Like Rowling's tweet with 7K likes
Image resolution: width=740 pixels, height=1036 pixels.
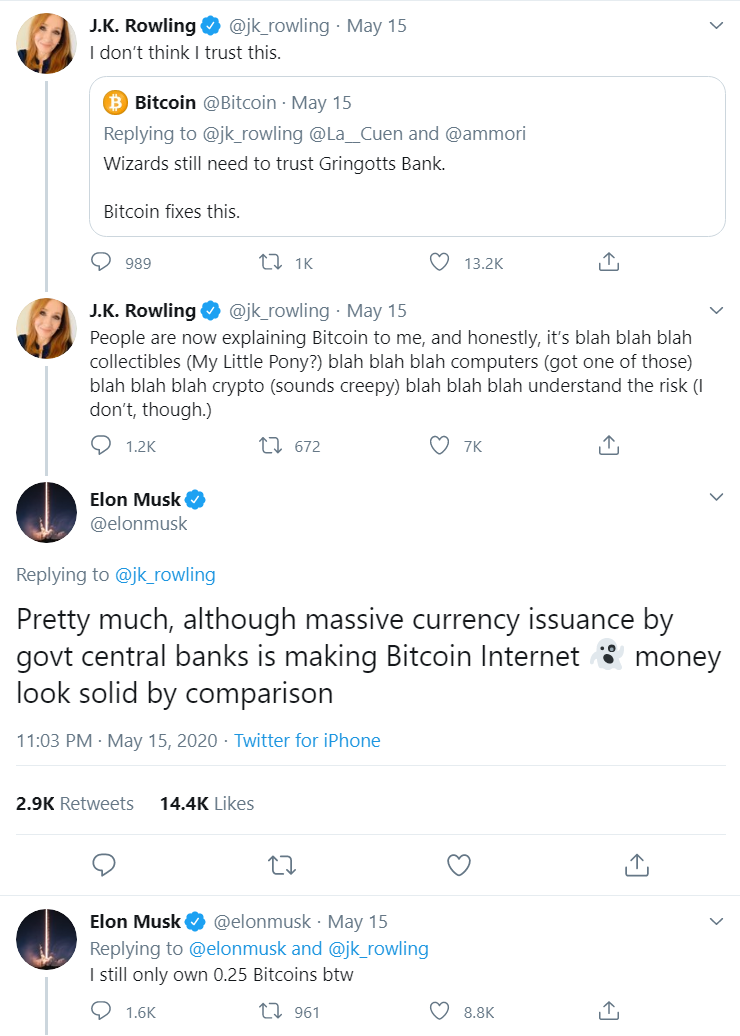tap(439, 446)
